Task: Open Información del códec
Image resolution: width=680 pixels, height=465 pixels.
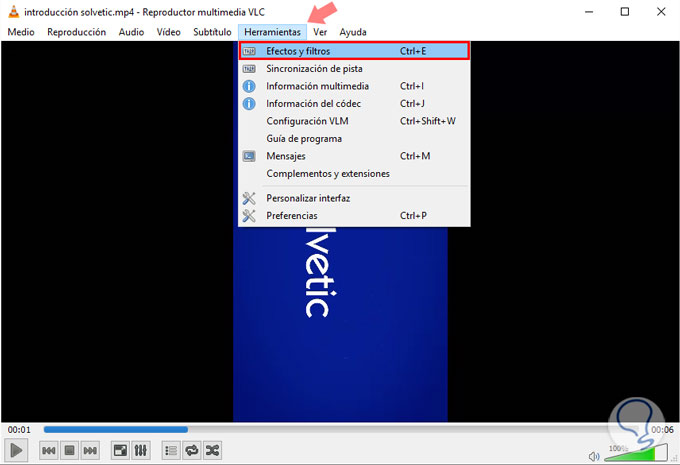Action: (x=354, y=104)
